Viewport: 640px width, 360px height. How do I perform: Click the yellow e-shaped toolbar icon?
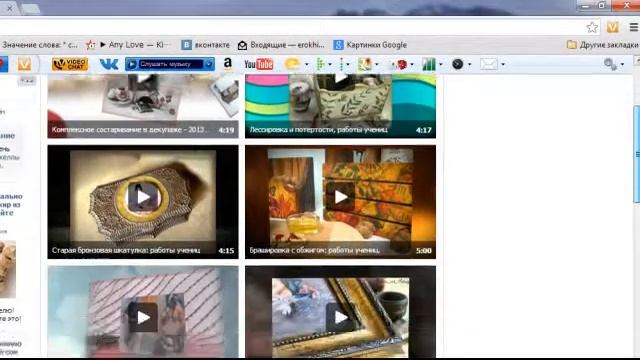point(293,64)
